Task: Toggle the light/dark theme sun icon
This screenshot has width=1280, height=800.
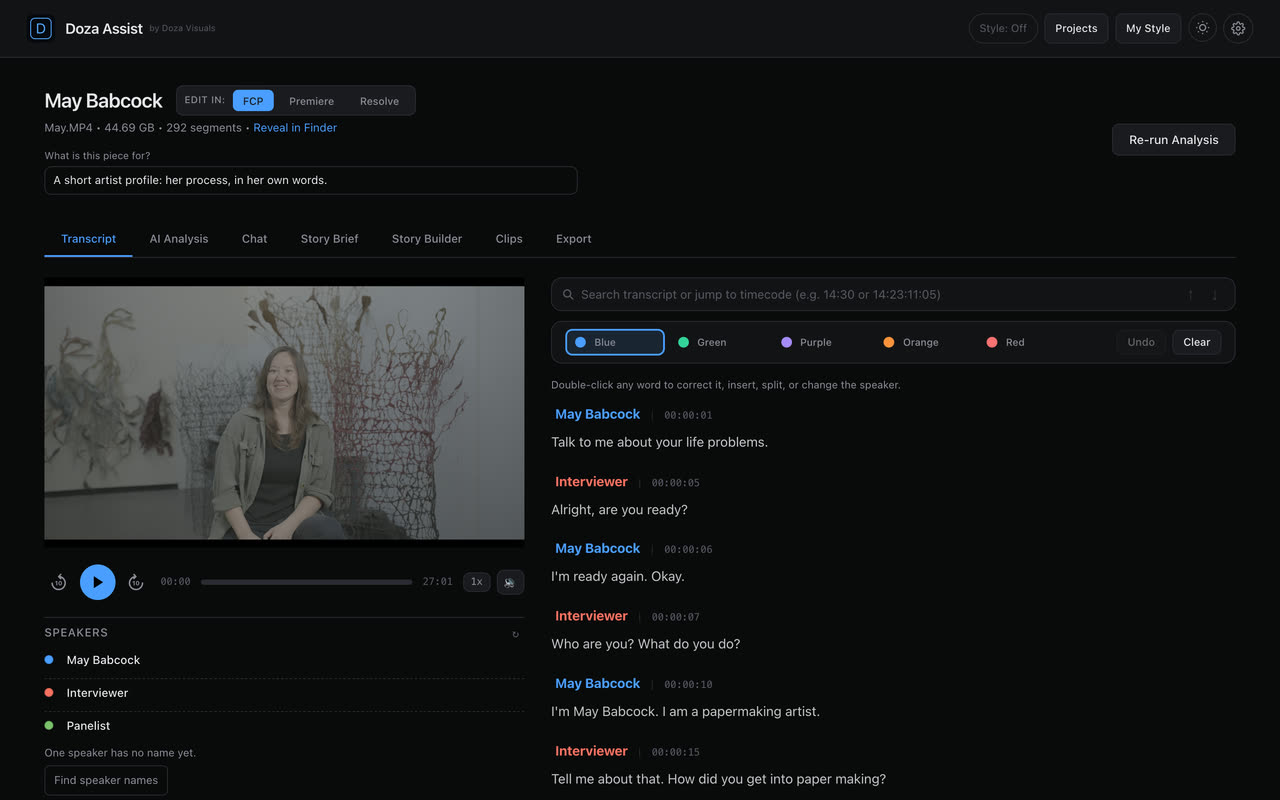Action: click(1203, 28)
